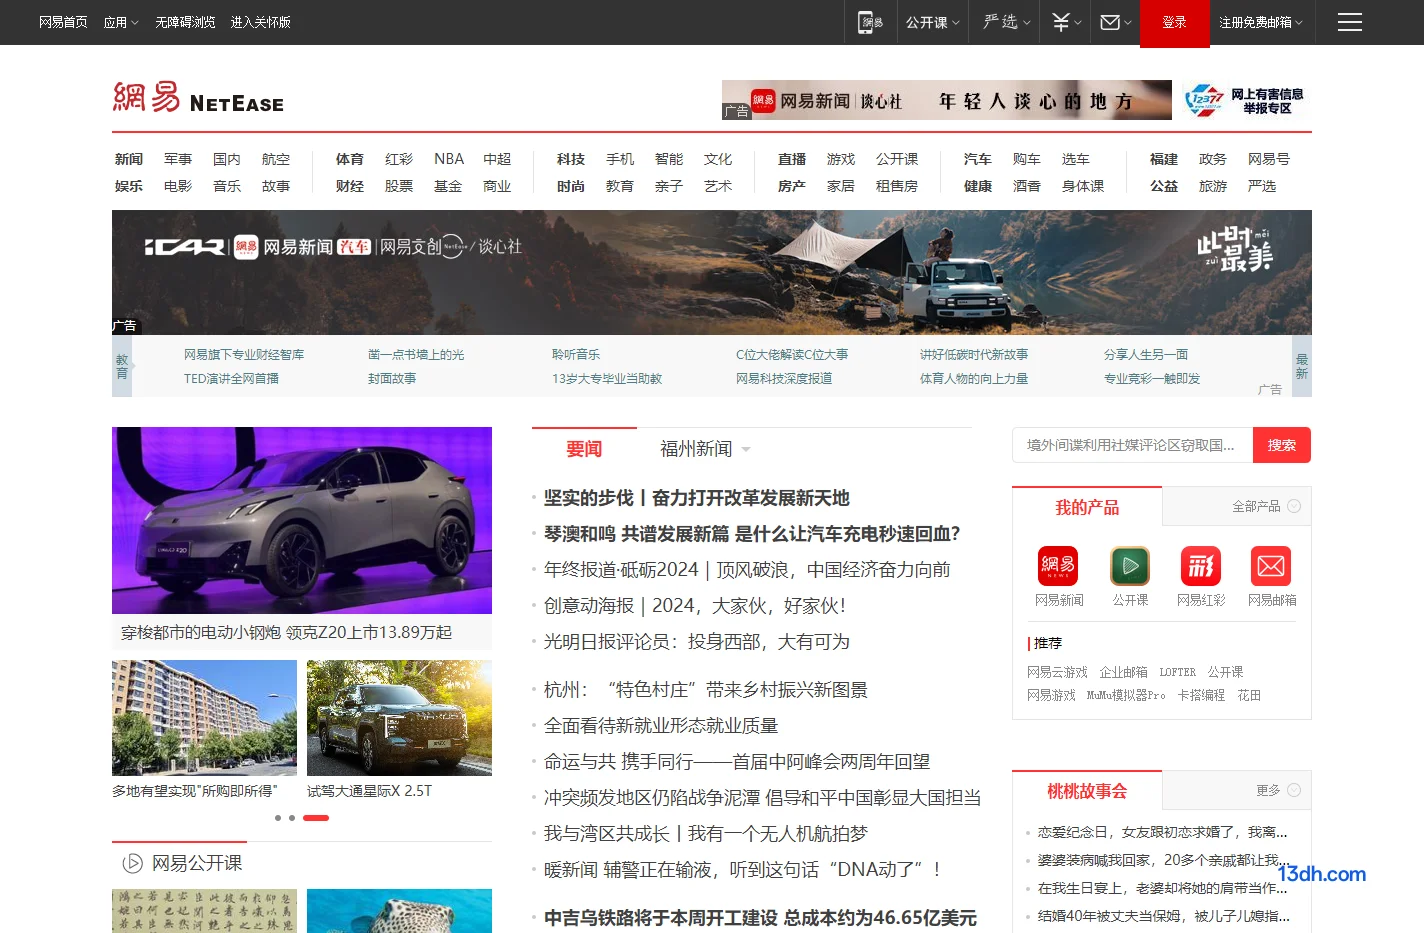Viewport: 1424px width, 933px height.
Task: Click the ICAR banner advertisement
Action: [712, 272]
